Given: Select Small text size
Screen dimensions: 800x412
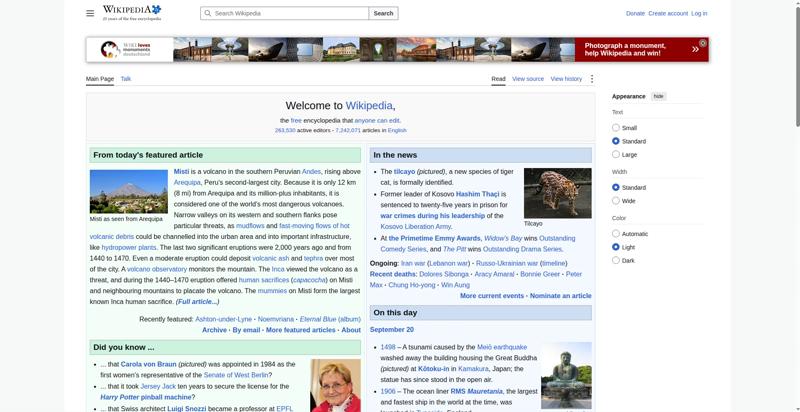Looking at the screenshot, I should coord(616,127).
